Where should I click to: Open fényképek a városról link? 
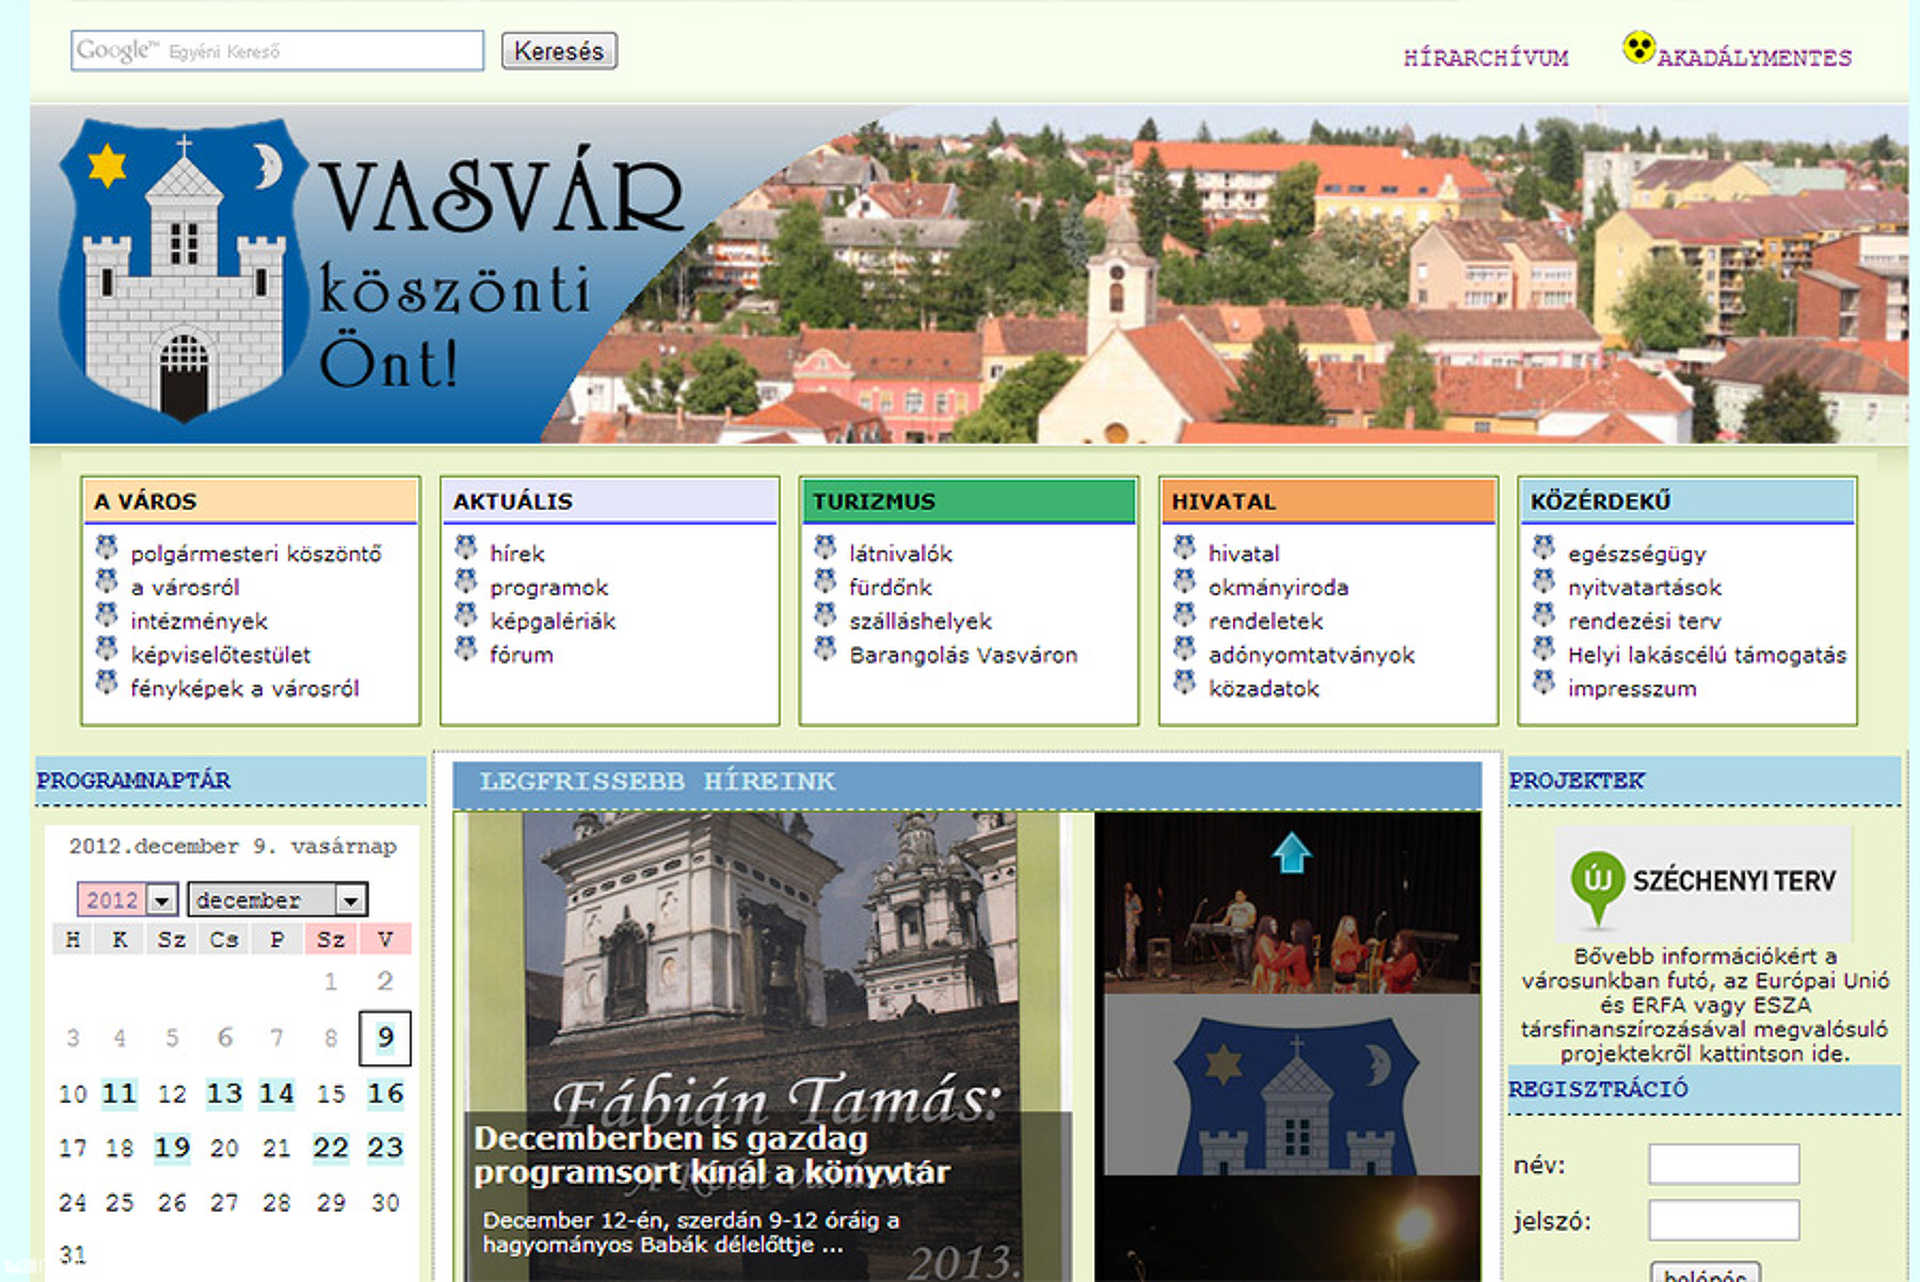(x=244, y=689)
